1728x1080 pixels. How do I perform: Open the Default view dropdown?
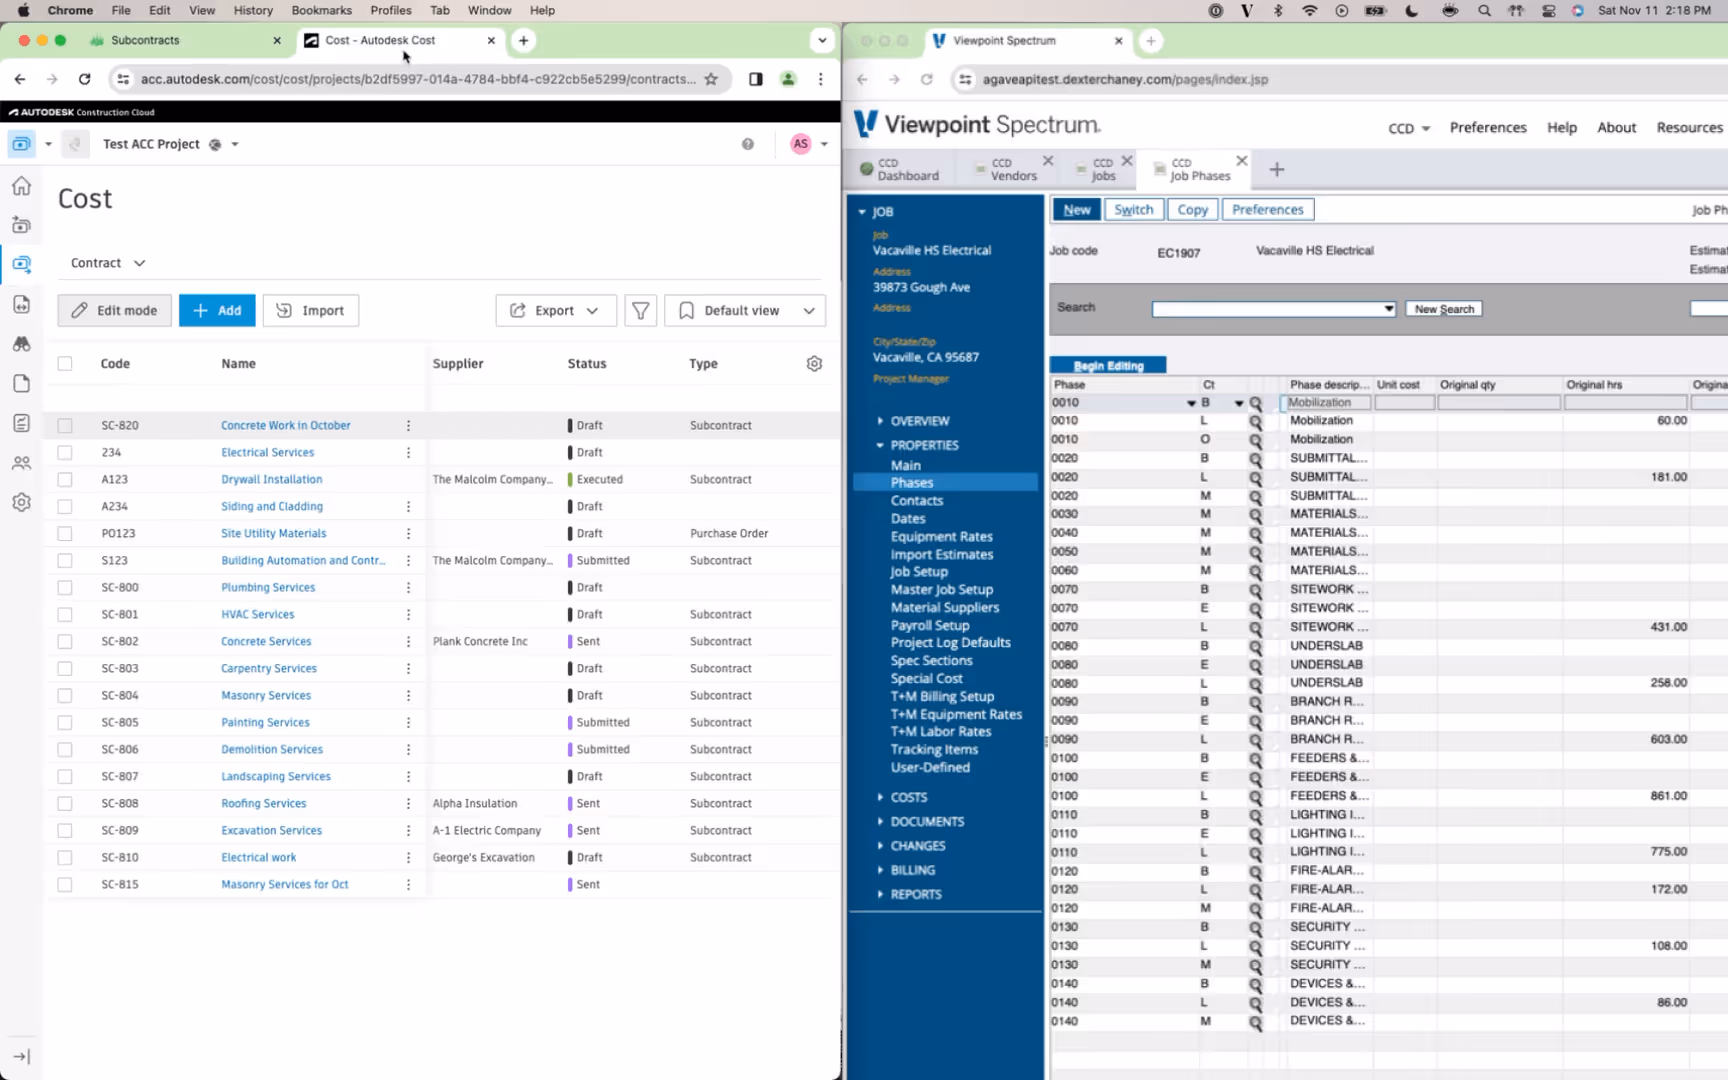[745, 310]
